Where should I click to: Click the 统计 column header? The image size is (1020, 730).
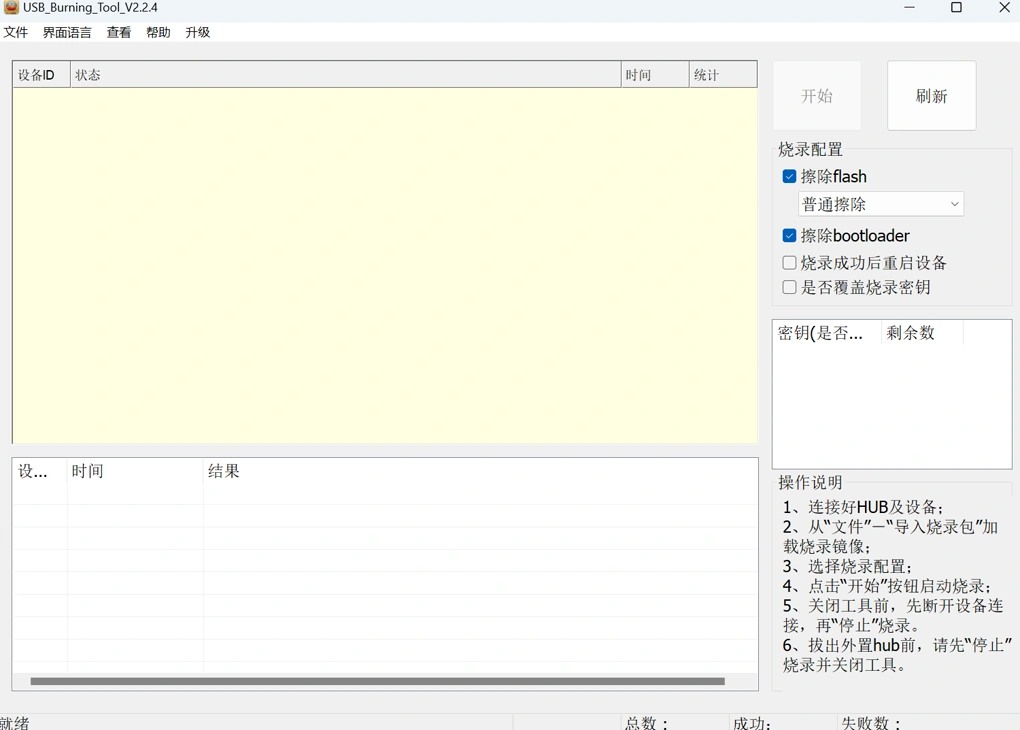723,75
